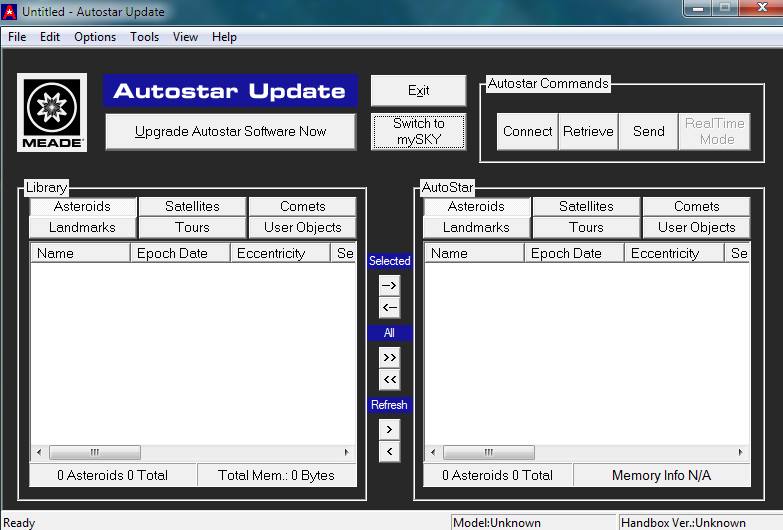Move selected item to AutoStar with right arrow

[389, 285]
